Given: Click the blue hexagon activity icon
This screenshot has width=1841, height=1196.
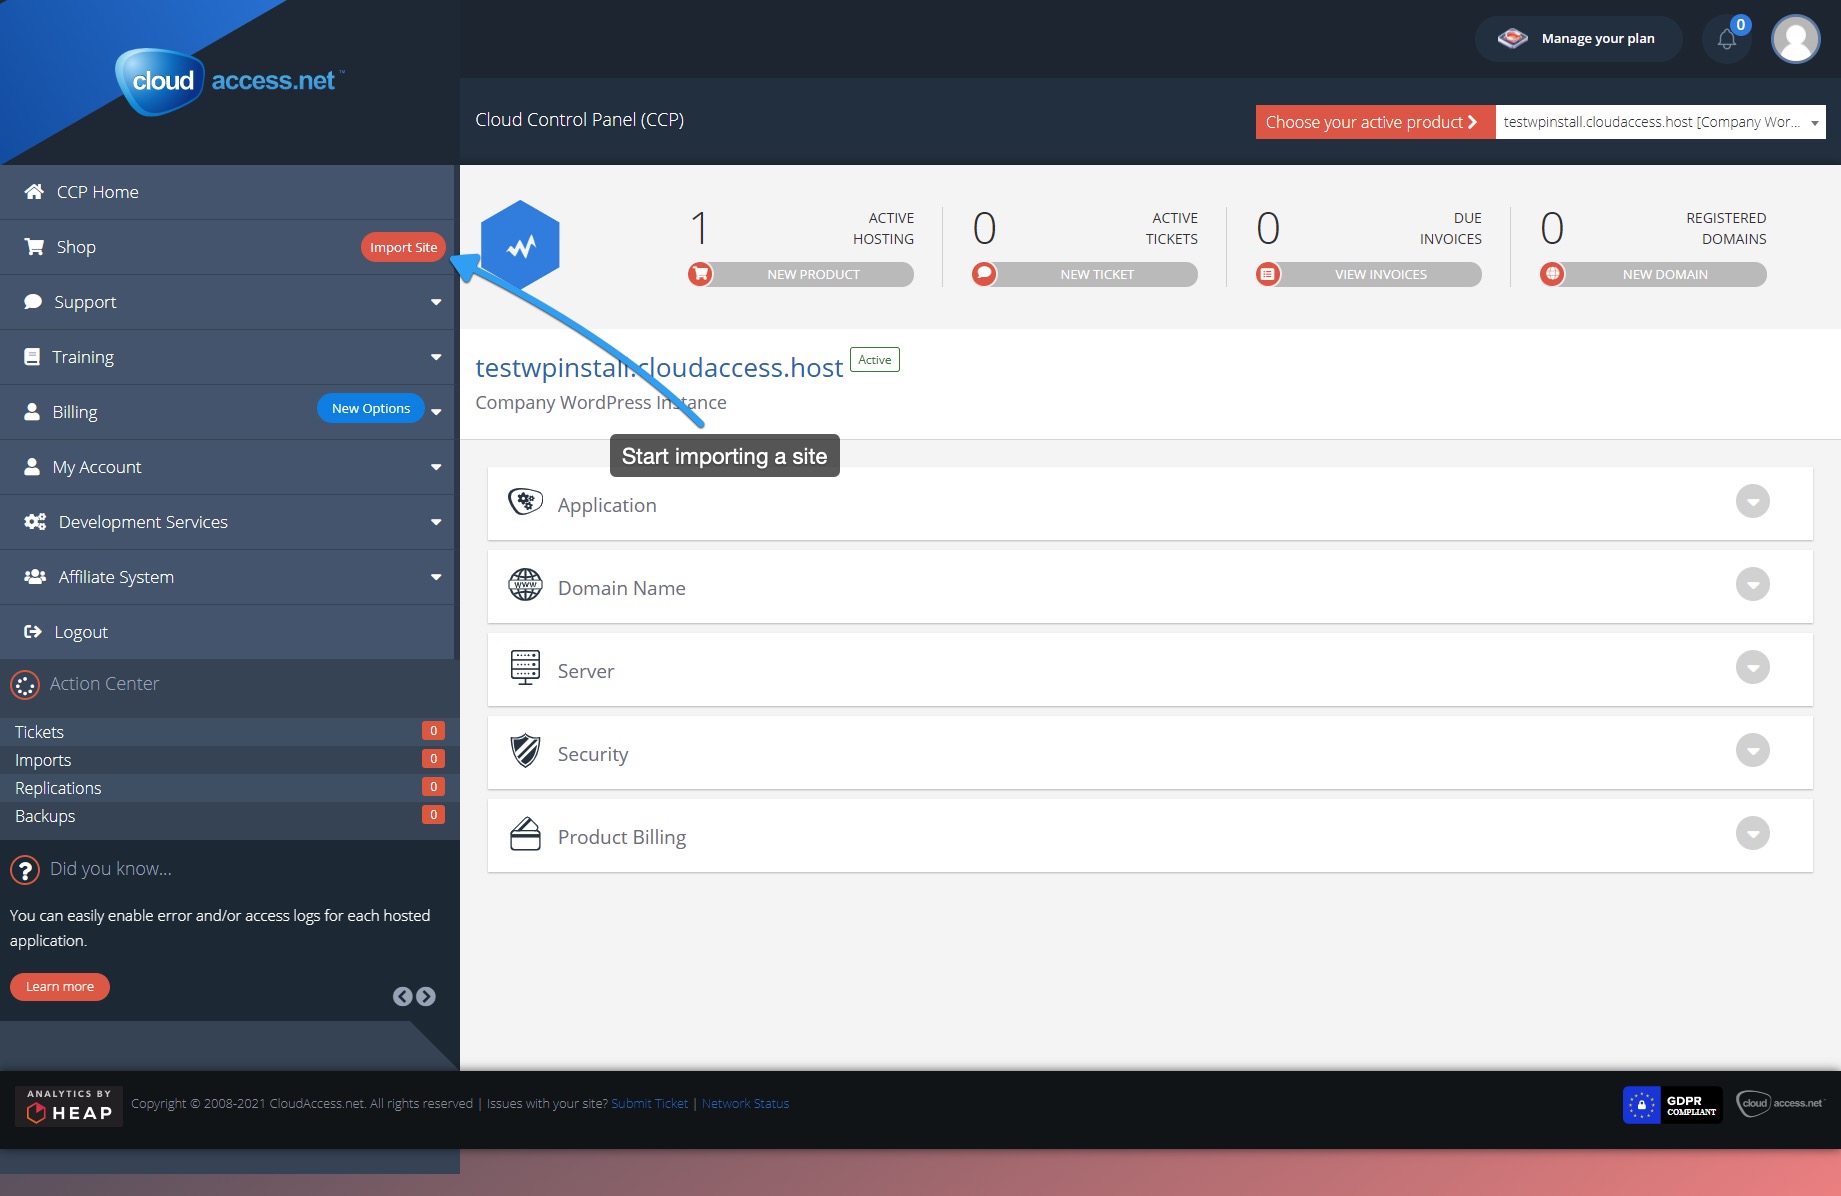Looking at the screenshot, I should point(520,246).
